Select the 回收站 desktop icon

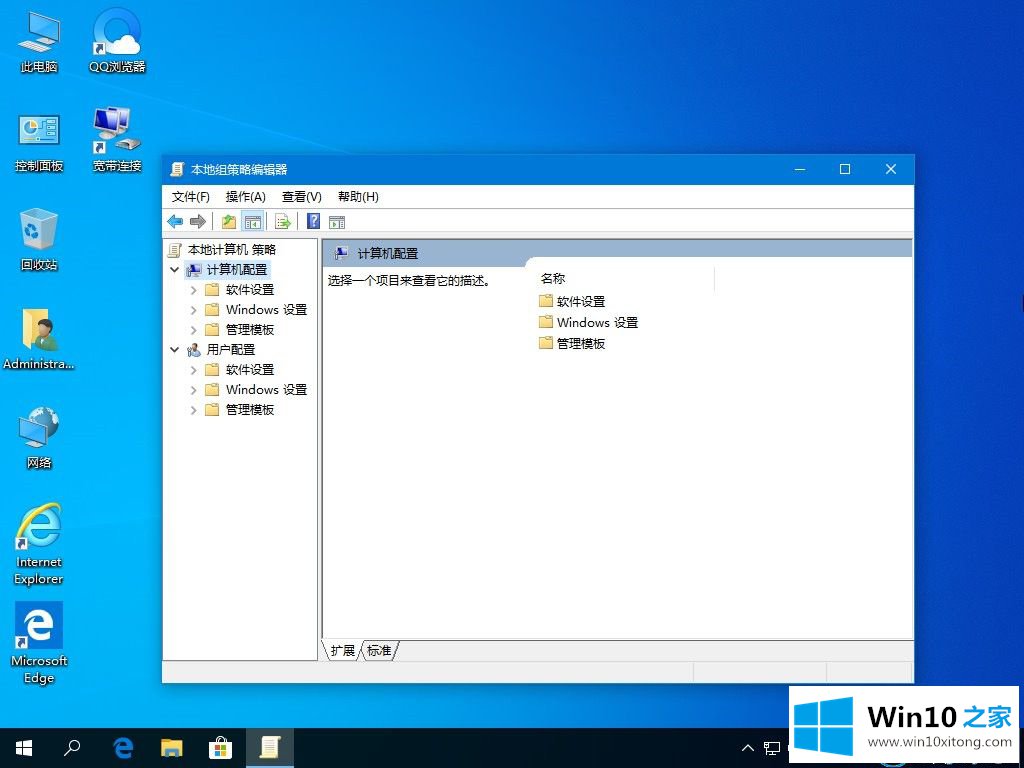pos(39,240)
